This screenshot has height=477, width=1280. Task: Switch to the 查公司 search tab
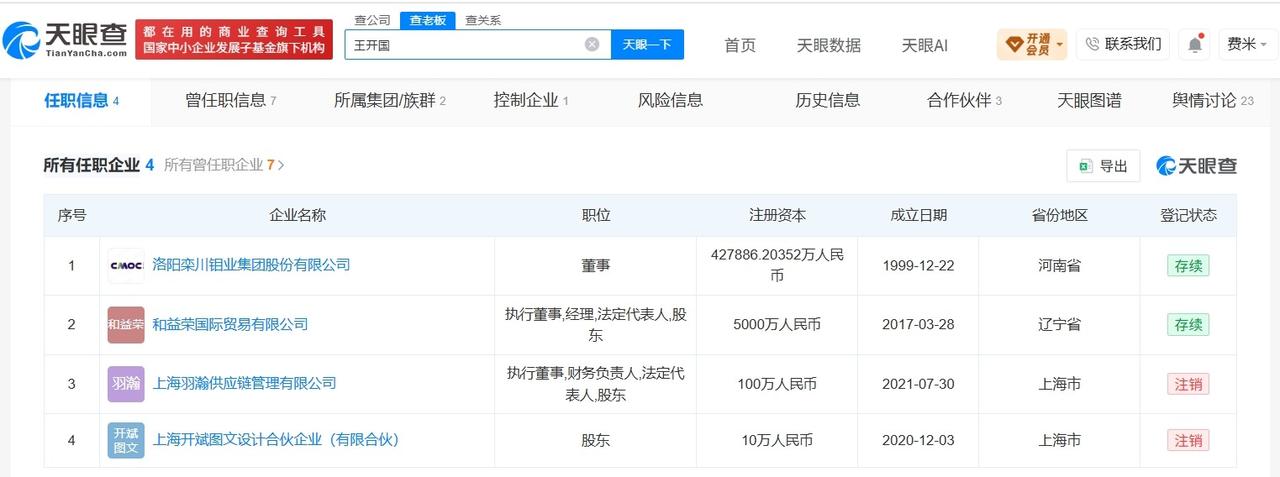pyautogui.click(x=373, y=20)
